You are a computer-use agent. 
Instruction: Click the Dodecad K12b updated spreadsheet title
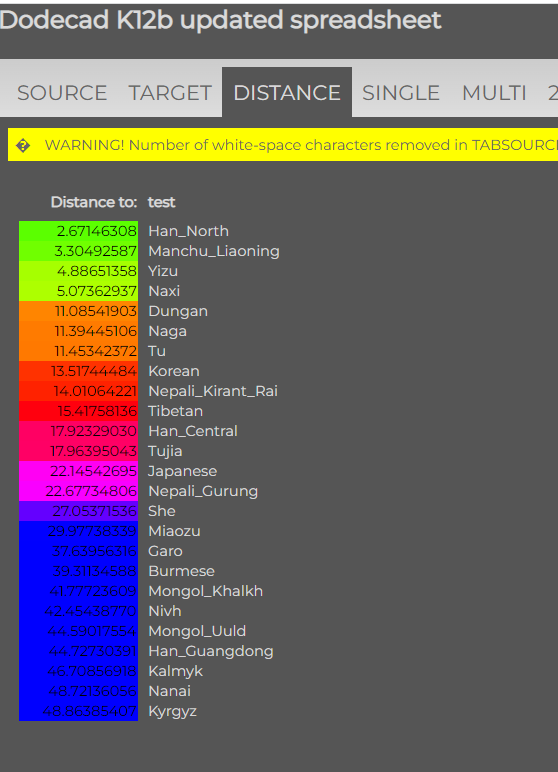point(220,20)
